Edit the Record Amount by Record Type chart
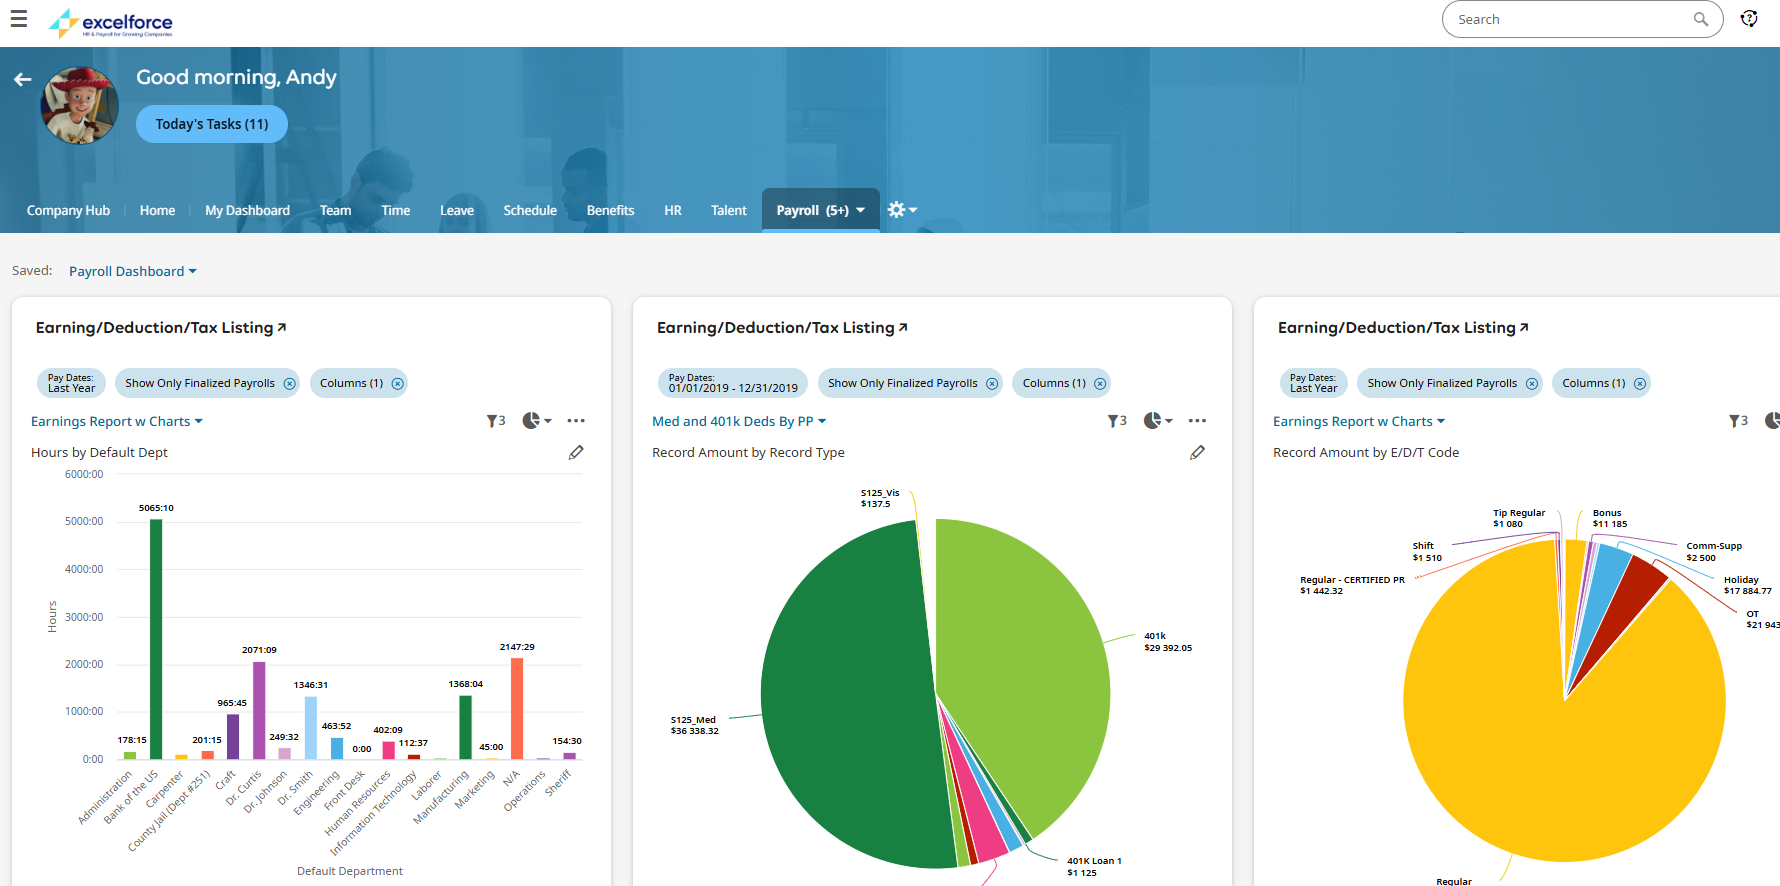The height and width of the screenshot is (886, 1780). [x=1197, y=453]
